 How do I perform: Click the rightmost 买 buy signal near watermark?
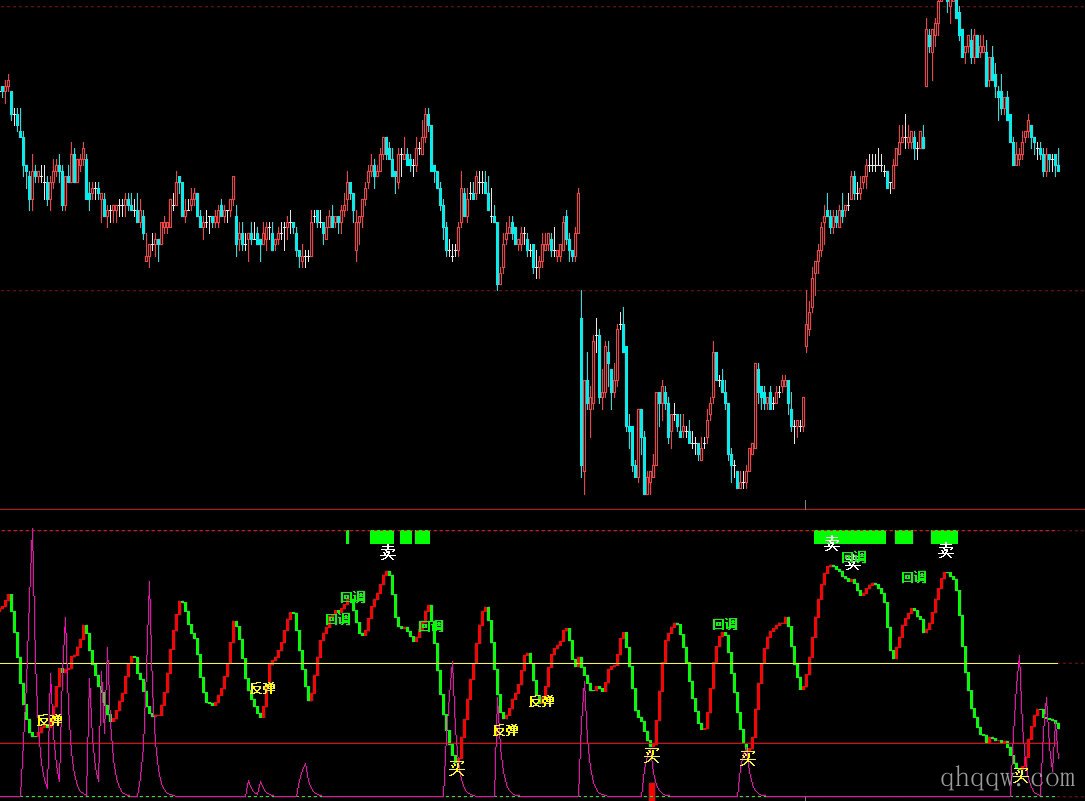(1021, 774)
